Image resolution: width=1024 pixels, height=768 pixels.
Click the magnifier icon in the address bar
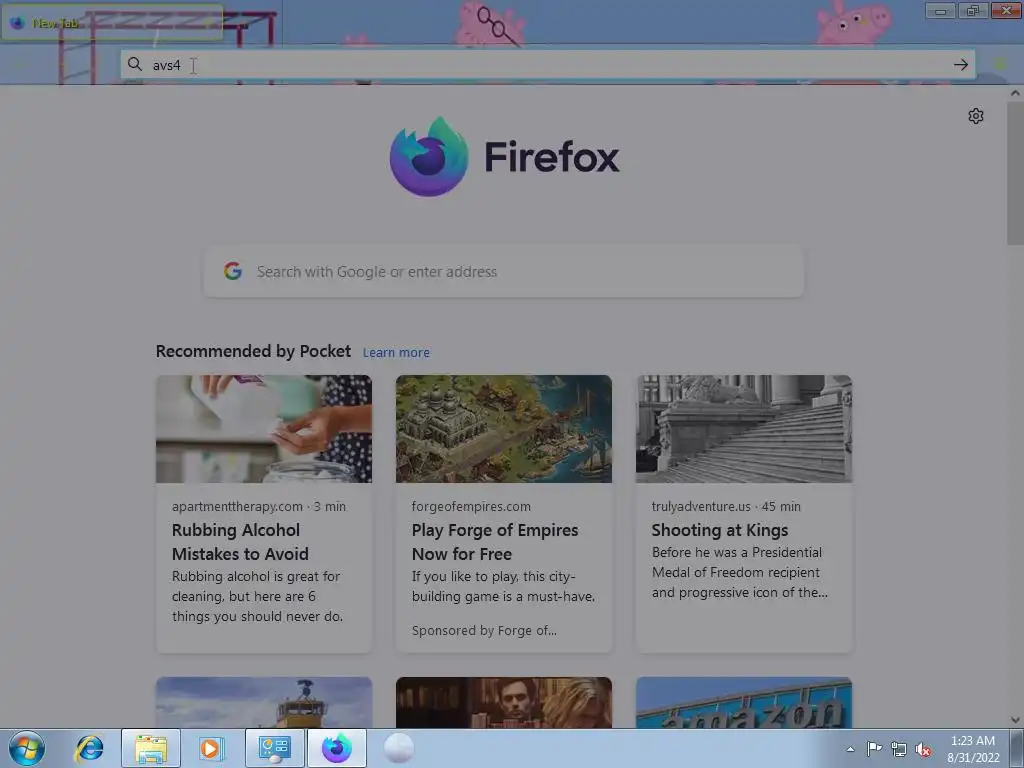point(135,64)
